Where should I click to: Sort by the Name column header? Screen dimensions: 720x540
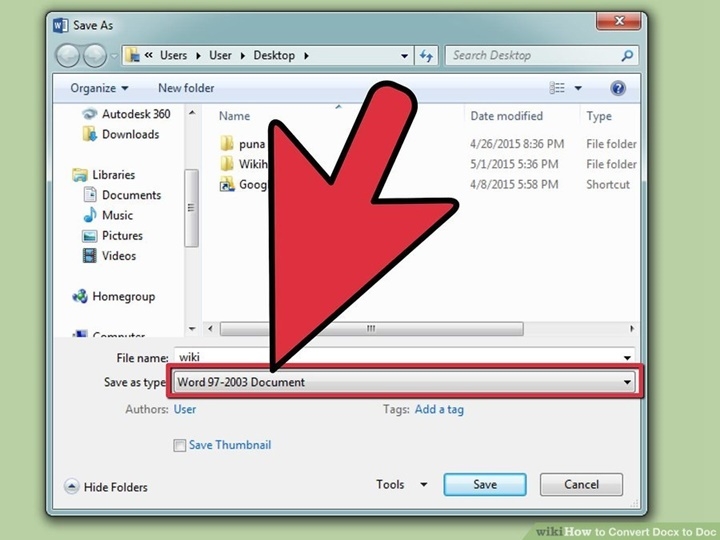[234, 116]
